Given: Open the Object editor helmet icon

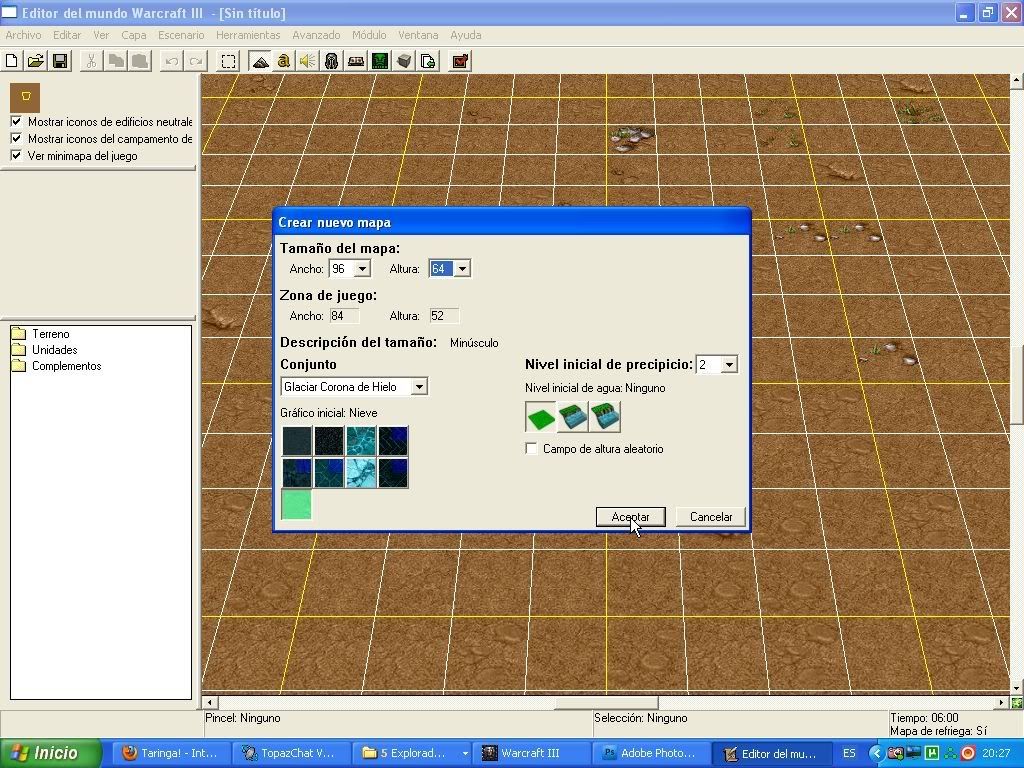Looking at the screenshot, I should click(332, 61).
